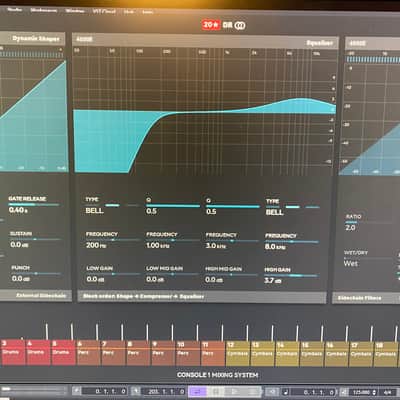Screen dimensions: 400x400
Task: Select track 3 Drums in the track strip
Action: 13,352
